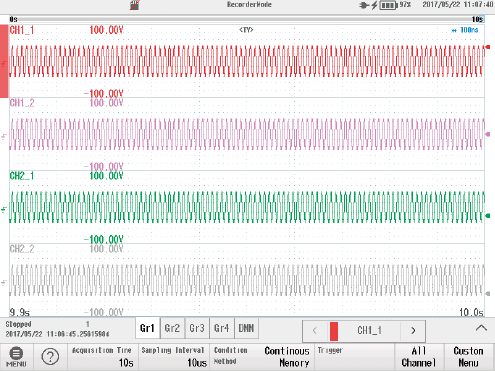The height and width of the screenshot is (371, 495).
Task: Select the CH1_1 channel label
Action: [x=22, y=30]
